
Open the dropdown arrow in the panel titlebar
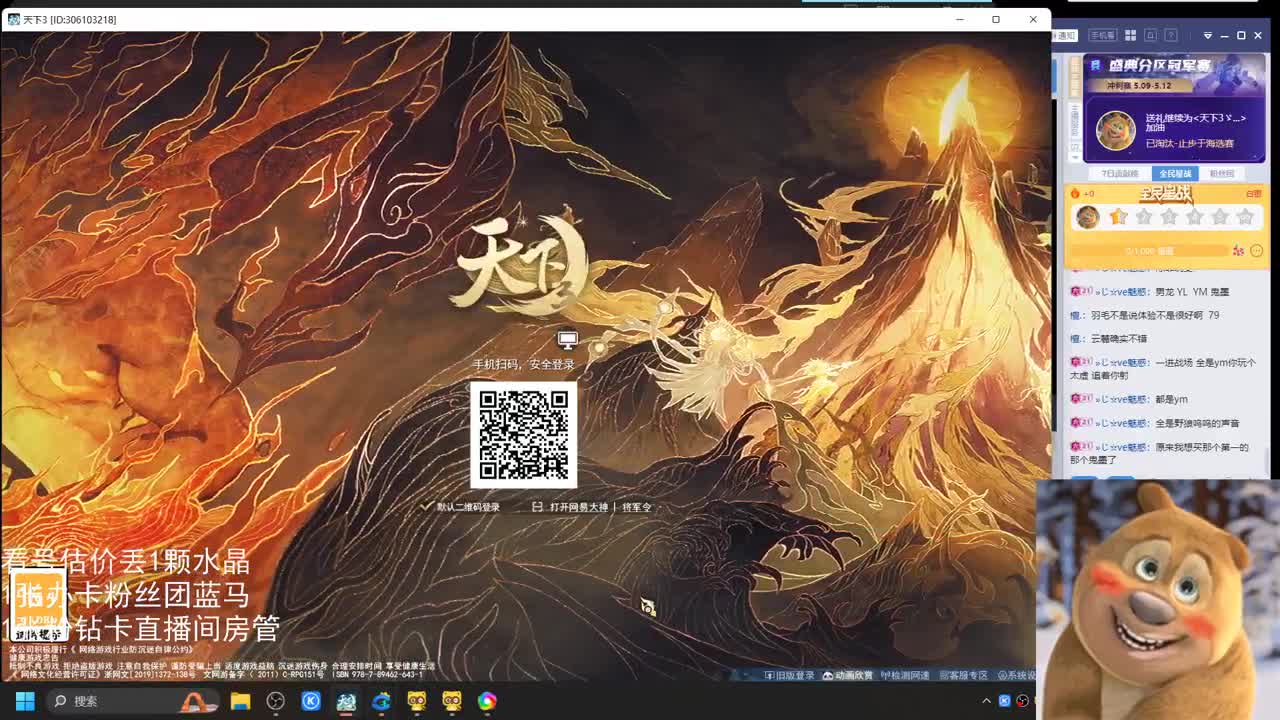coord(1208,35)
